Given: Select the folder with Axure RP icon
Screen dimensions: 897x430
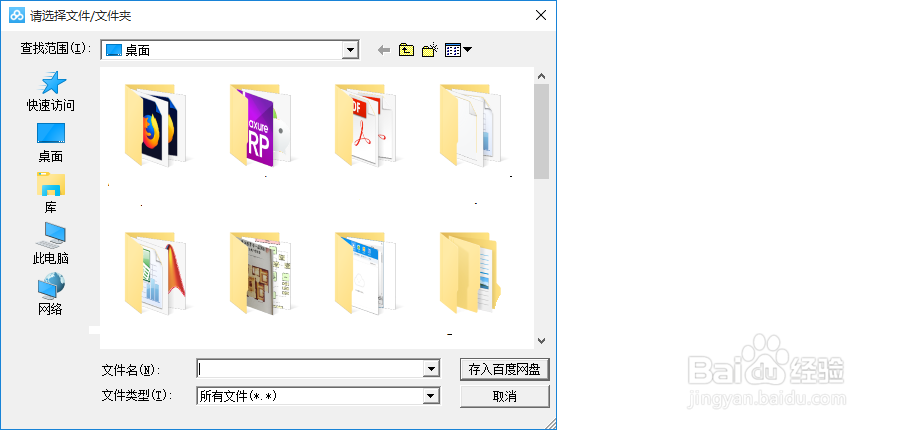Looking at the screenshot, I should click(x=261, y=125).
